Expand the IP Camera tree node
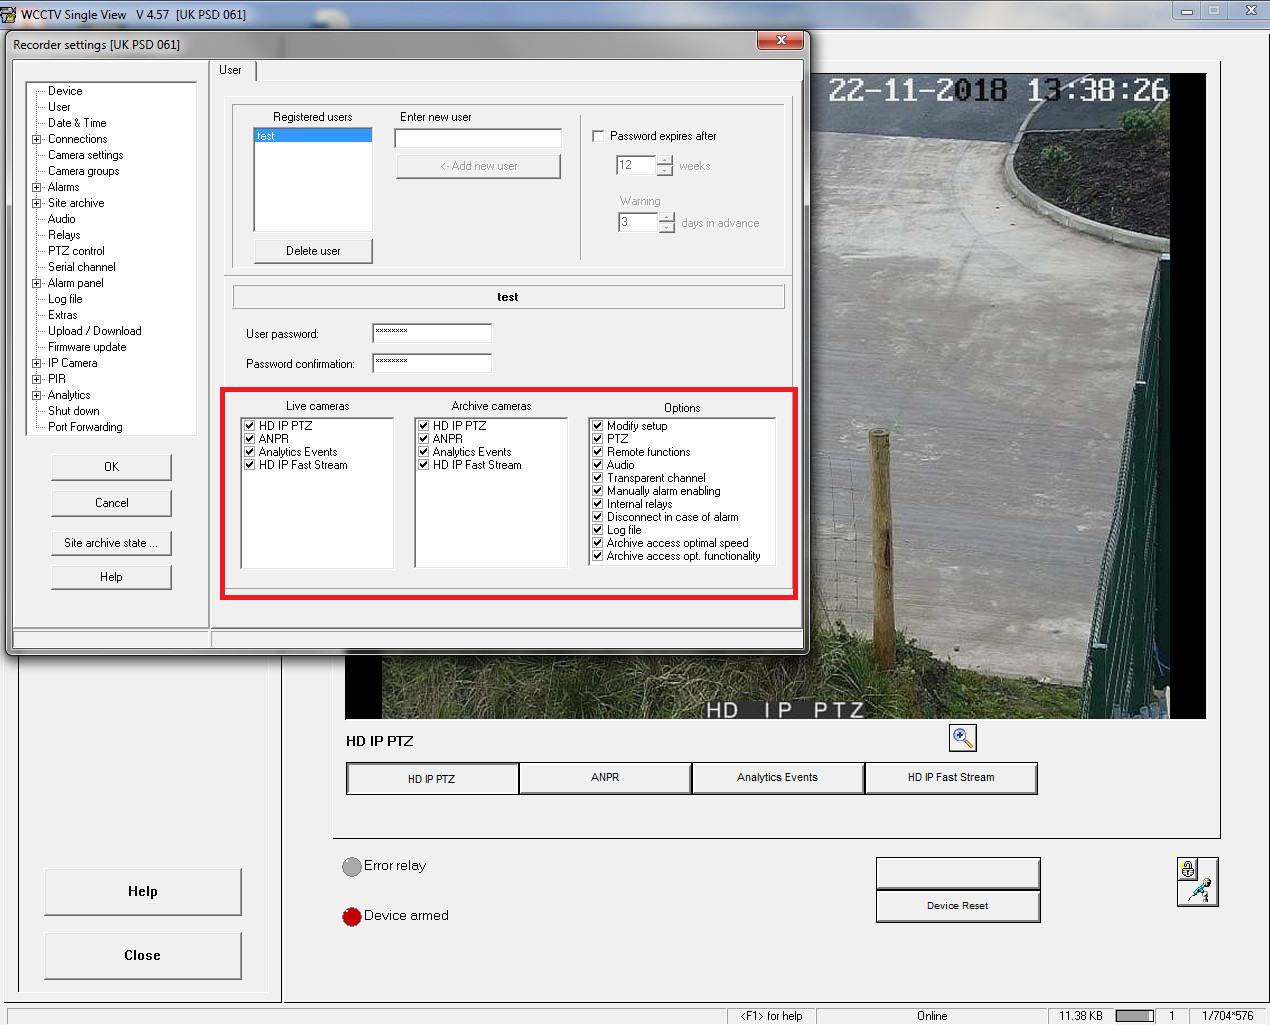Viewport: 1270px width, 1025px height. (x=37, y=363)
